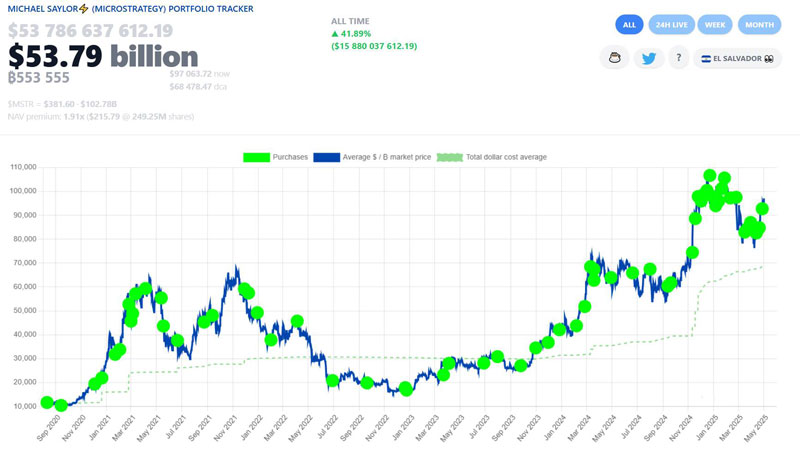Click the Sep 2020 x-axis label
The image size is (800, 449).
(x=48, y=428)
